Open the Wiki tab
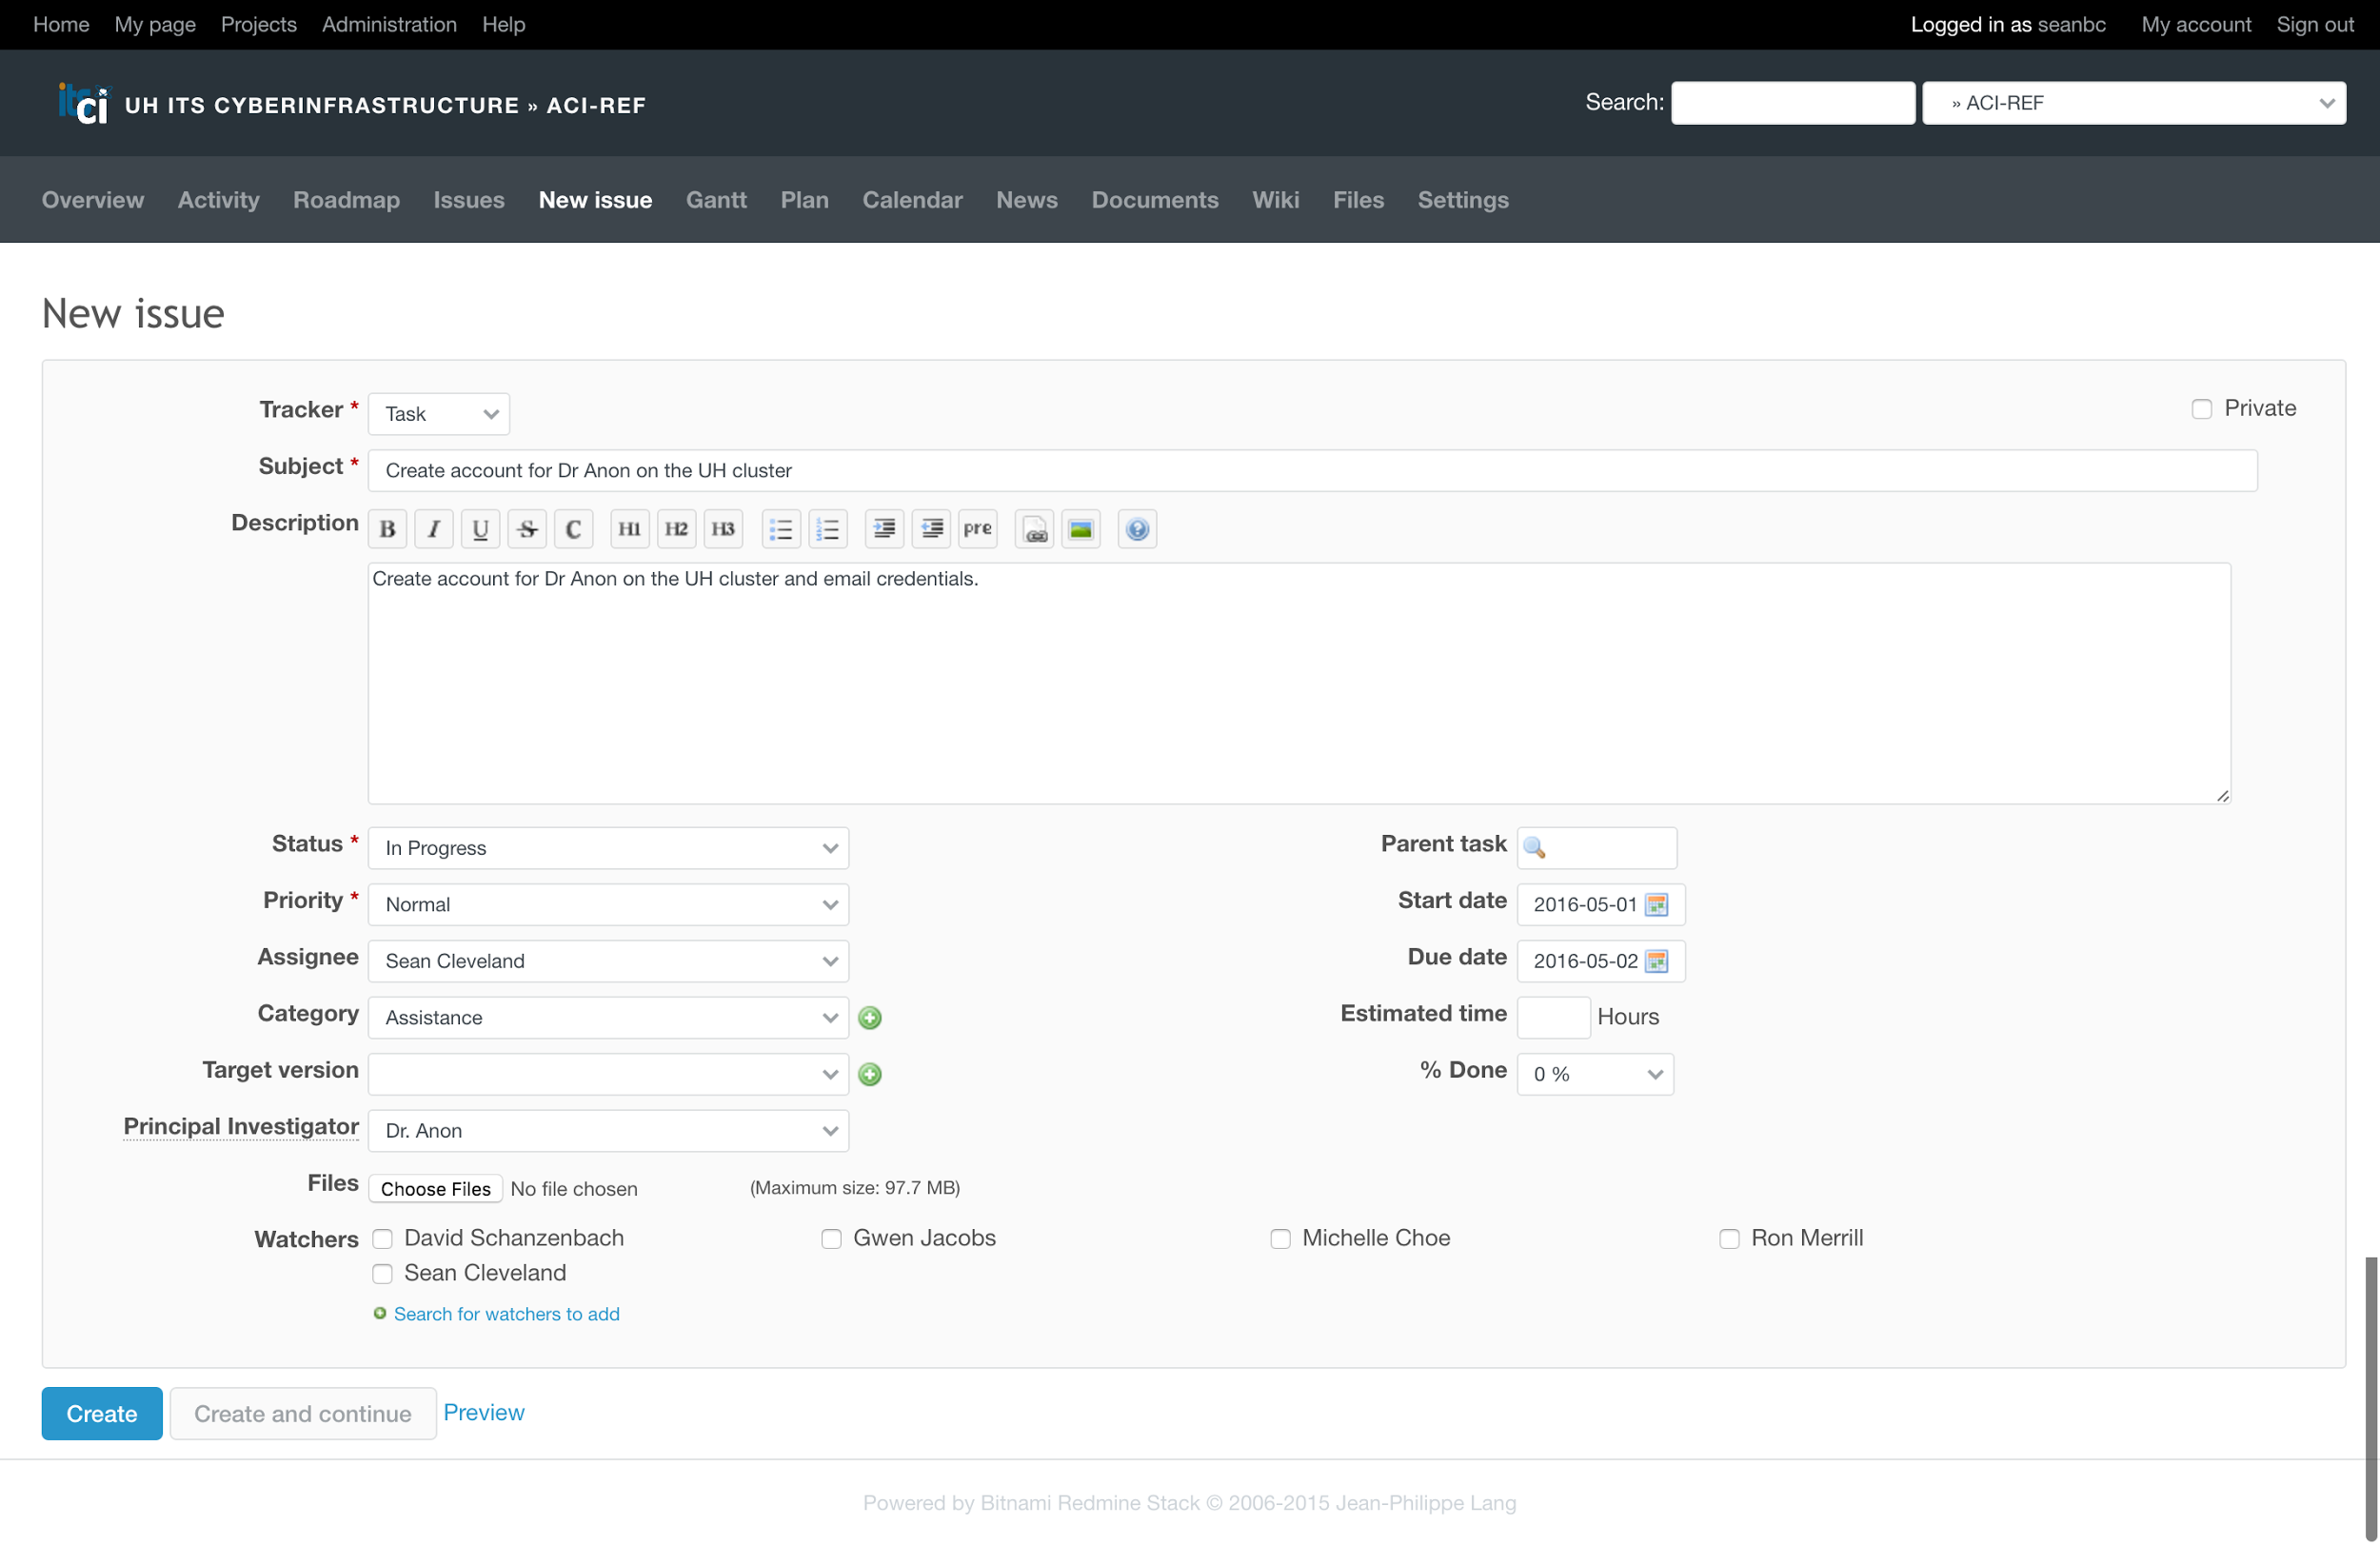This screenshot has width=2380, height=1545. (1277, 200)
